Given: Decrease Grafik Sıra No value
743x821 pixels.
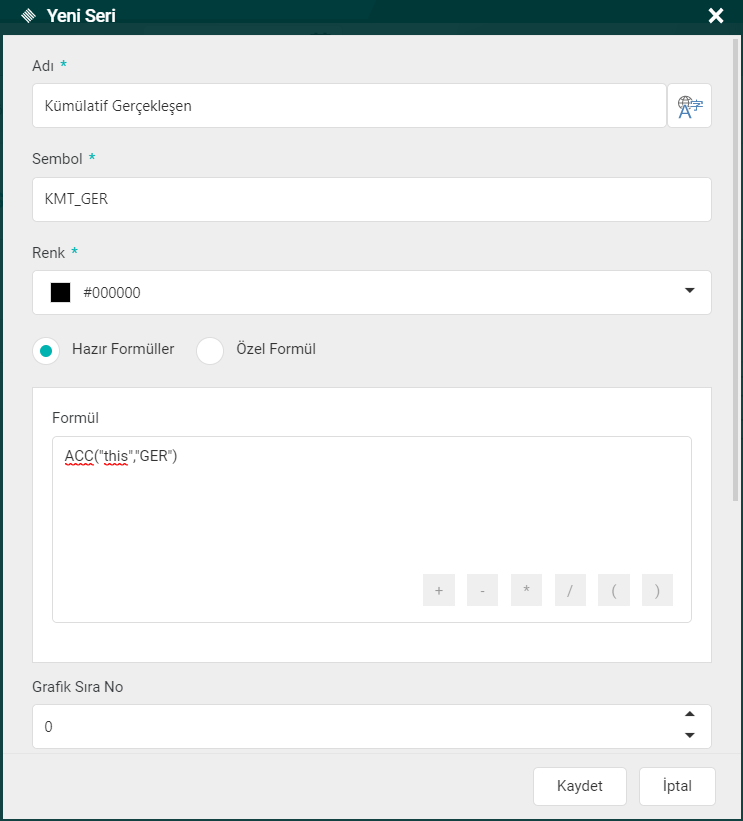Looking at the screenshot, I should click(689, 736).
